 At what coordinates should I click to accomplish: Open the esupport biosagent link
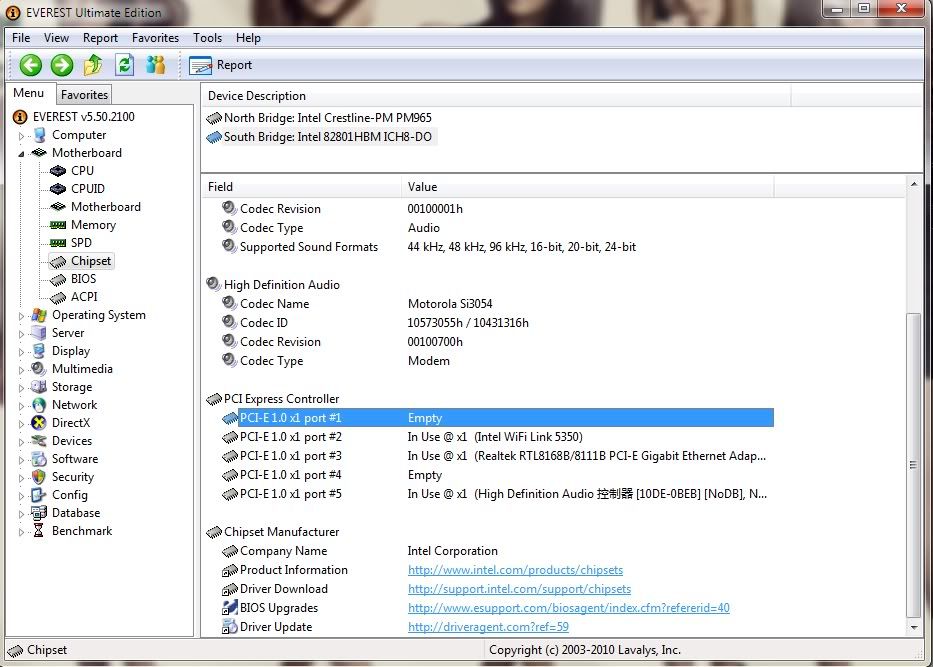[x=569, y=608]
